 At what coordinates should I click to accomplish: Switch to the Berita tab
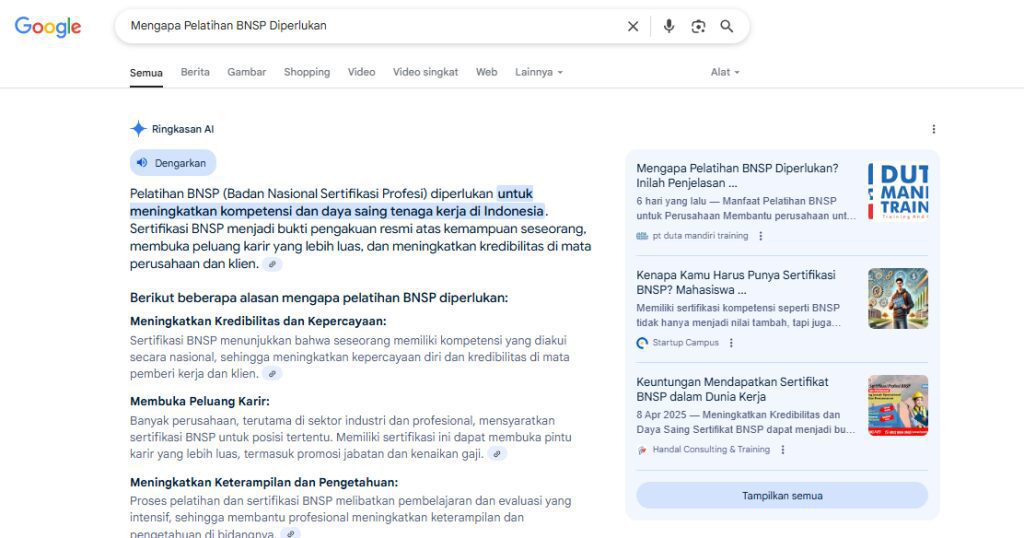(195, 72)
